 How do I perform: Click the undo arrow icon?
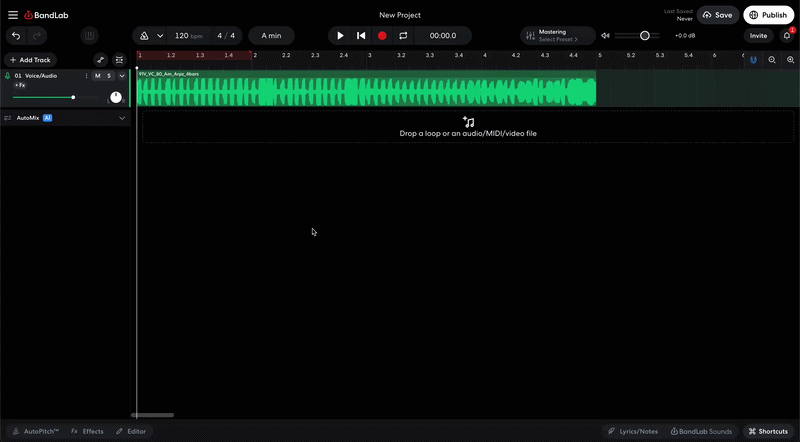point(16,36)
